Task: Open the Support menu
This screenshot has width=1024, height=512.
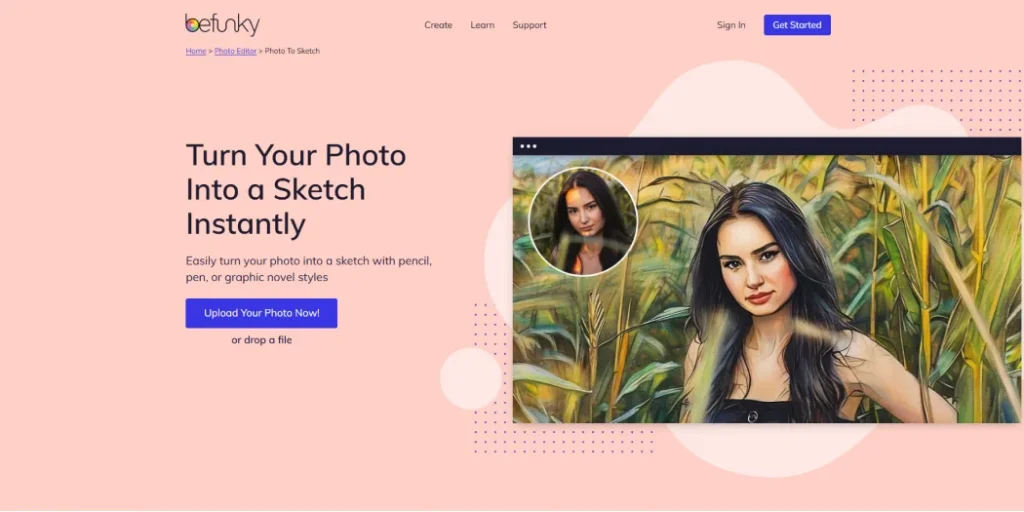Action: tap(530, 25)
